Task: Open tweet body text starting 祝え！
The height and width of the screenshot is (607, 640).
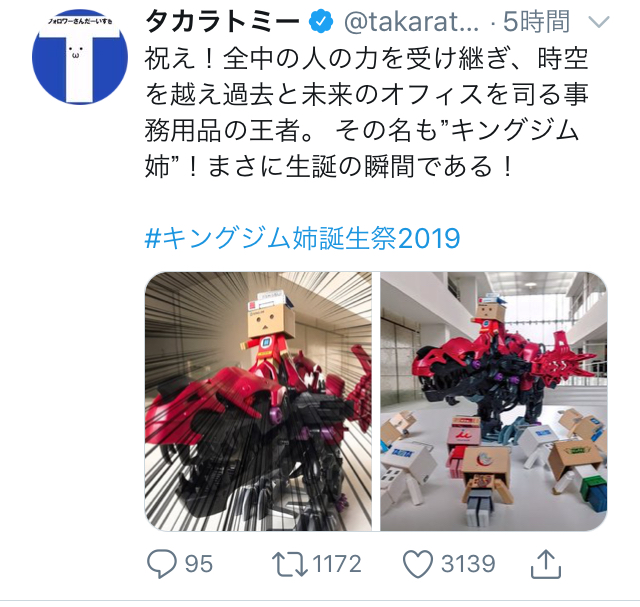Action: pos(367,113)
